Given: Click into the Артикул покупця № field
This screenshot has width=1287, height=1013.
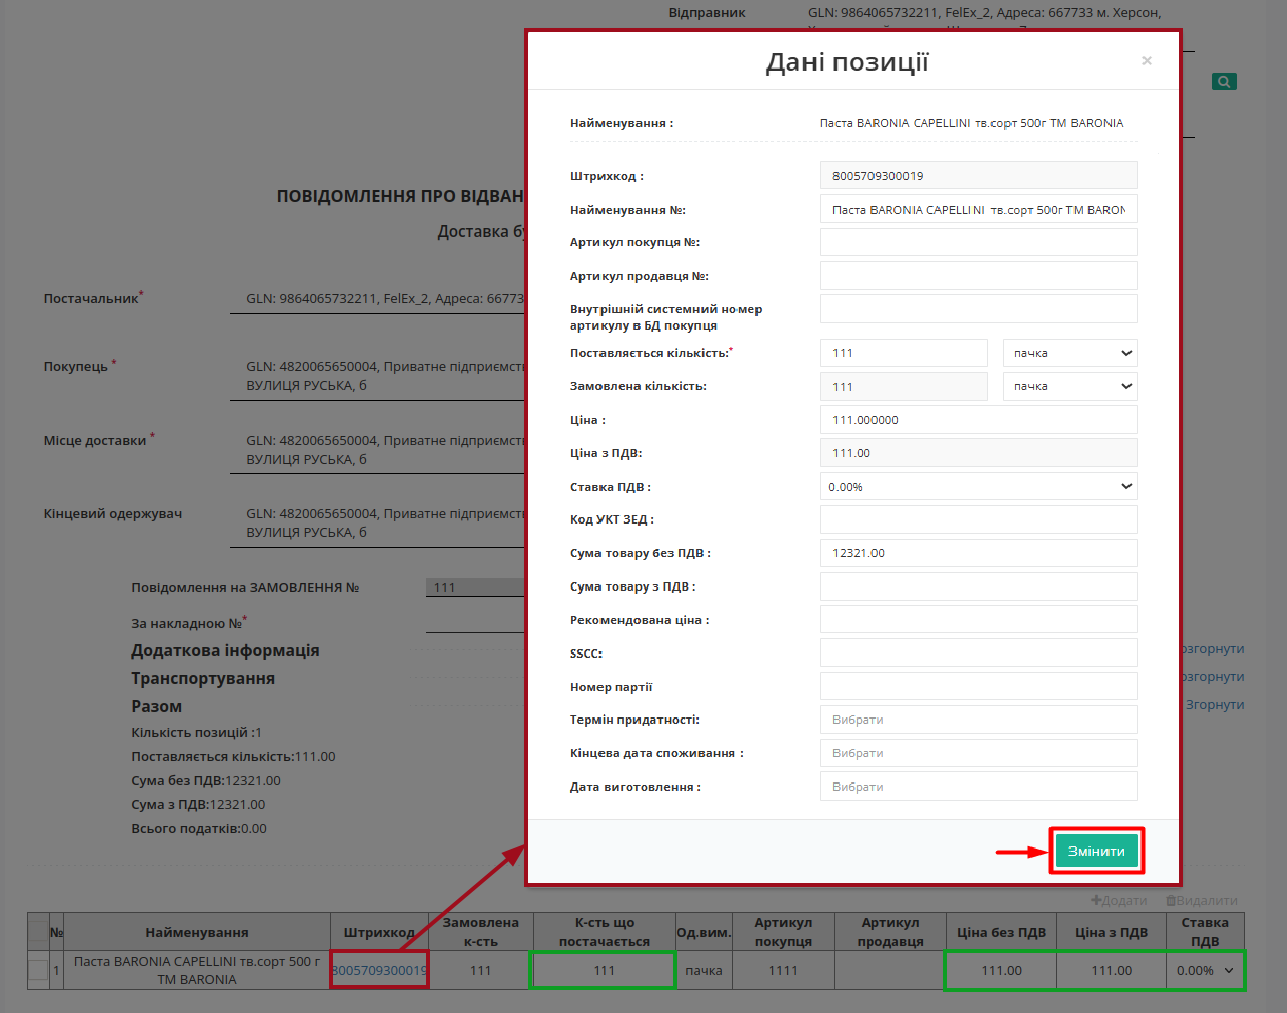Looking at the screenshot, I should tap(978, 242).
